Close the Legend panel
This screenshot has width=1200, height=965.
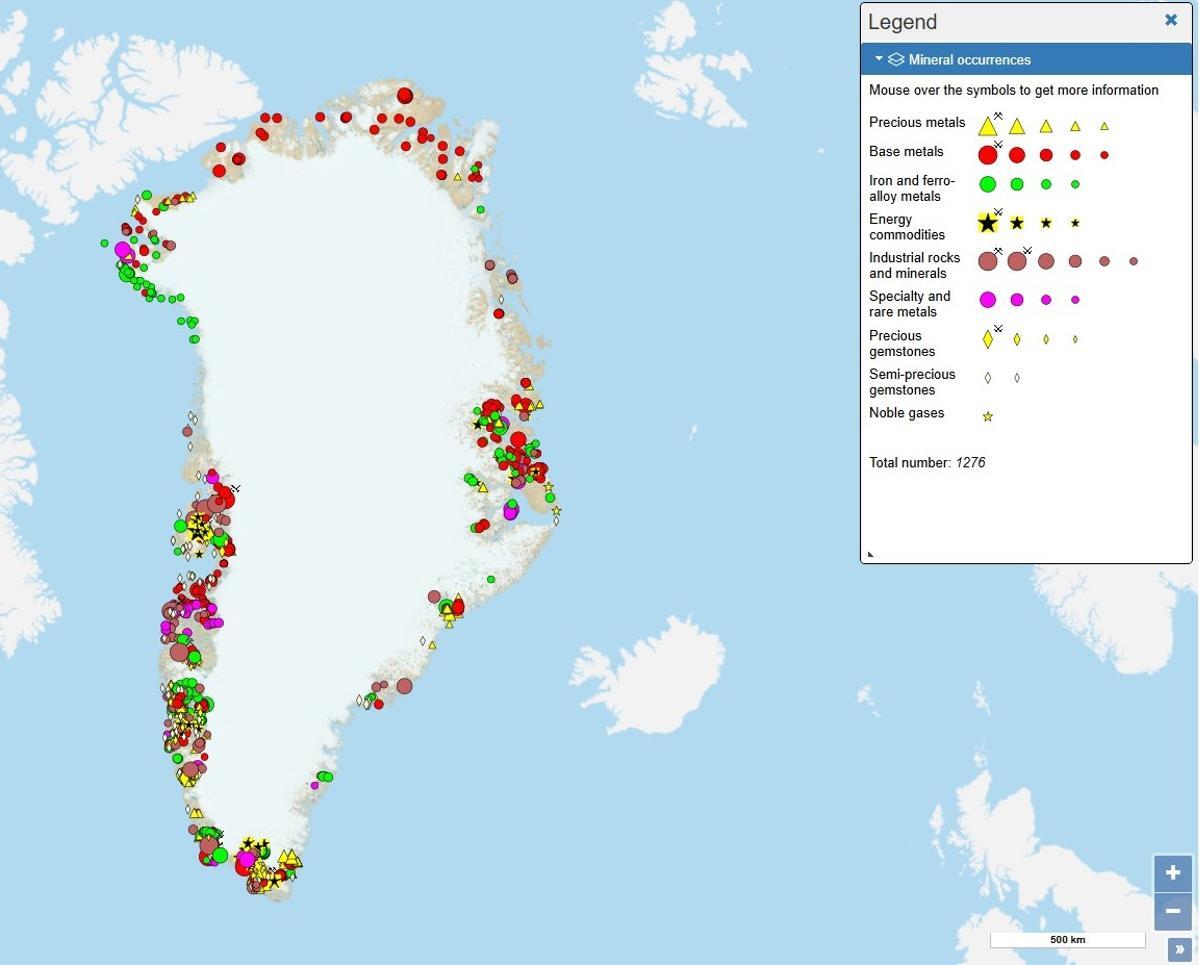(1171, 20)
